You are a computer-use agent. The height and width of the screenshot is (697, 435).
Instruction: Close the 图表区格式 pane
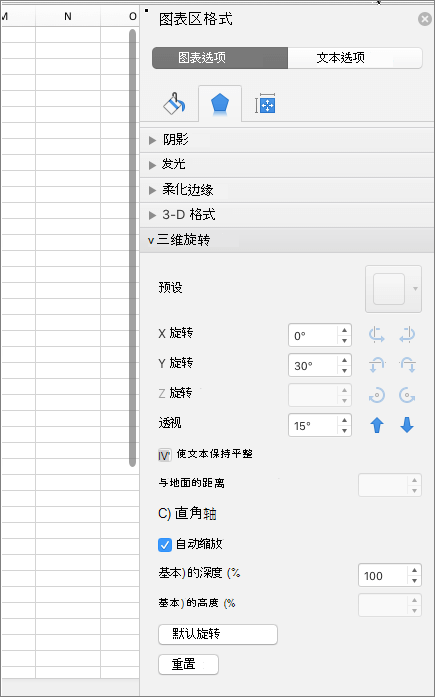[425, 19]
